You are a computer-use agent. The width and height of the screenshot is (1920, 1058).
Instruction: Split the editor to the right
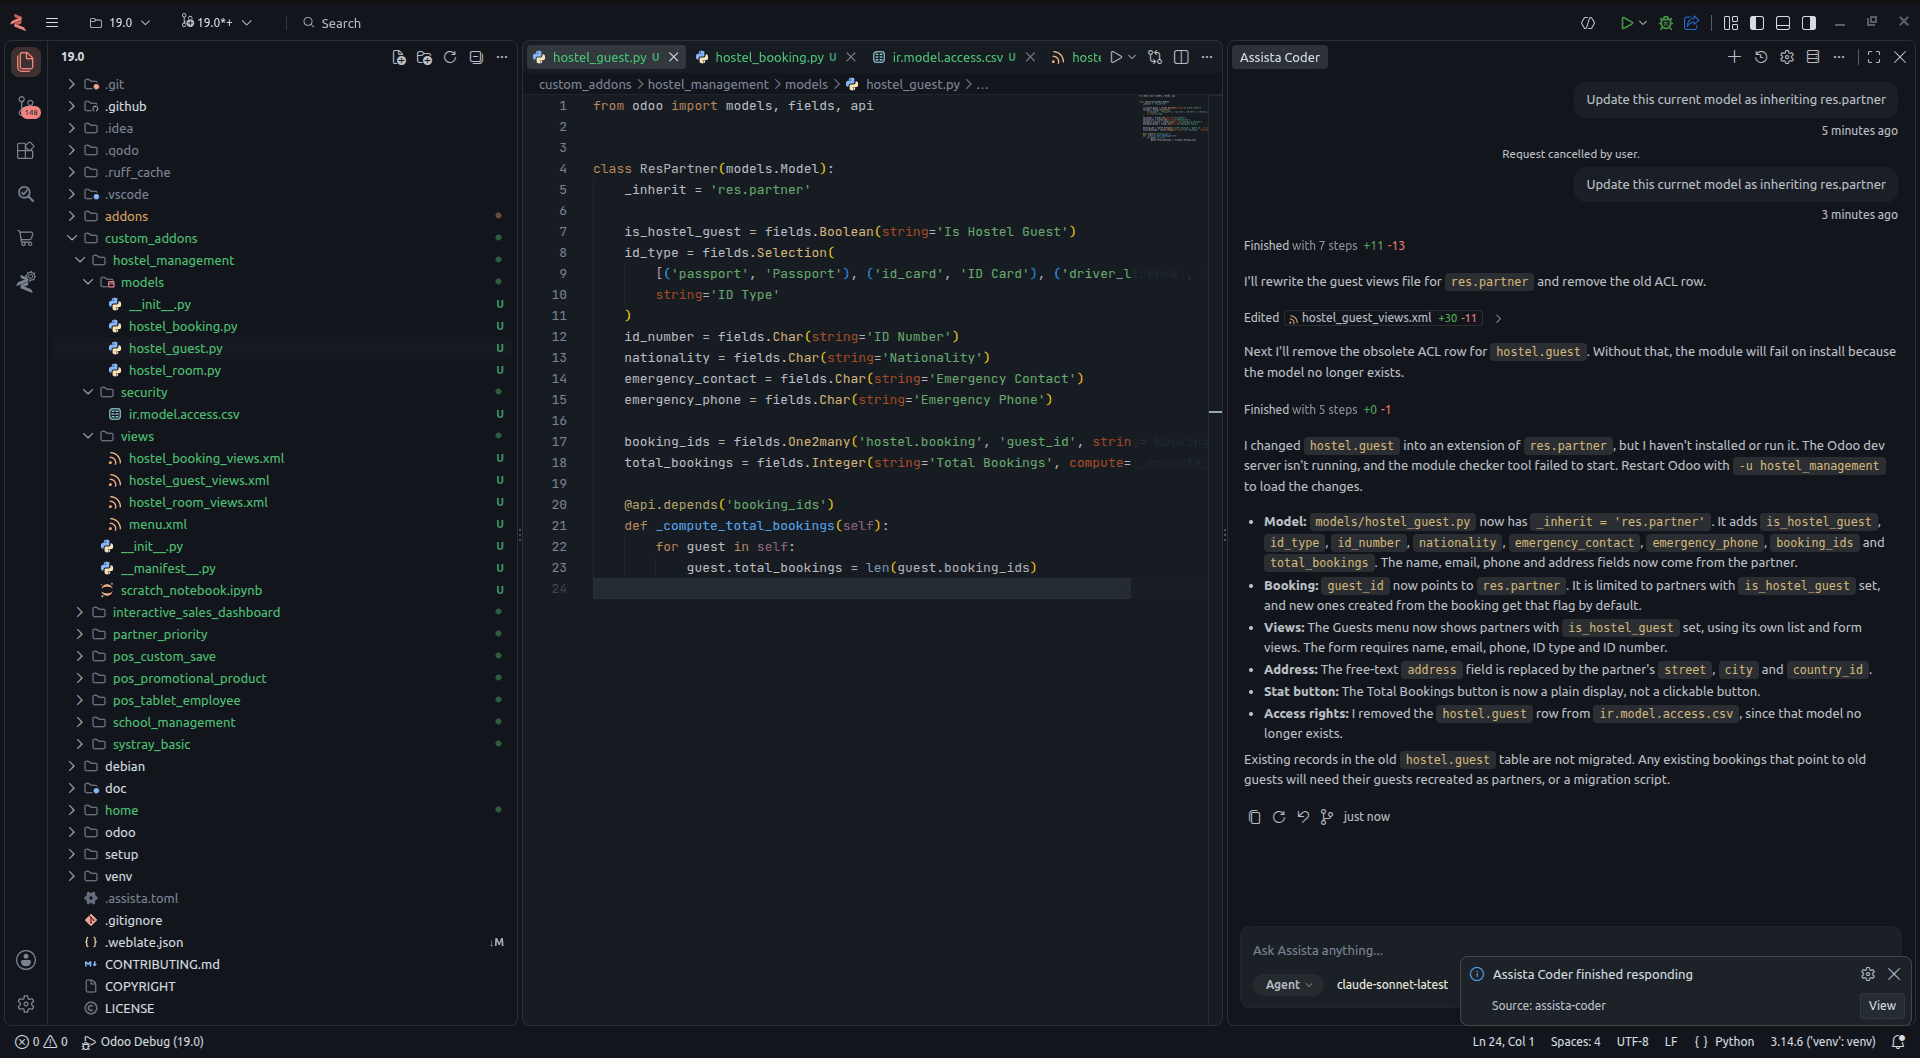(x=1181, y=57)
